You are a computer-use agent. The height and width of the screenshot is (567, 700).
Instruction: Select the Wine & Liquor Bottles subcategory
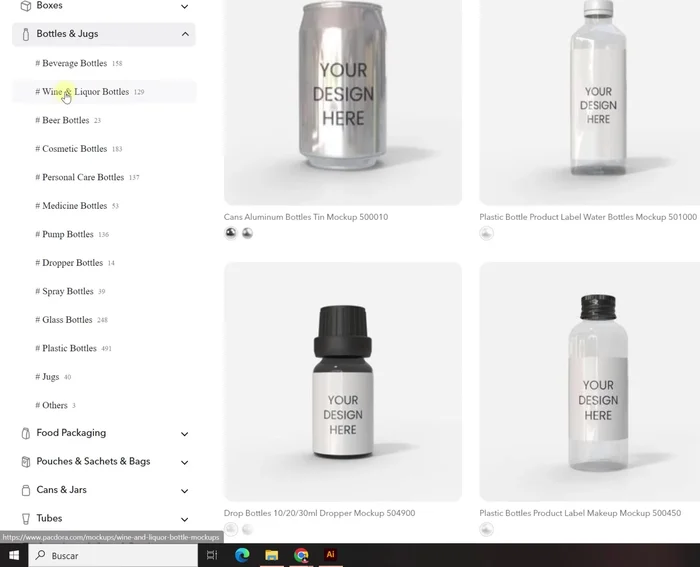[x=85, y=92]
